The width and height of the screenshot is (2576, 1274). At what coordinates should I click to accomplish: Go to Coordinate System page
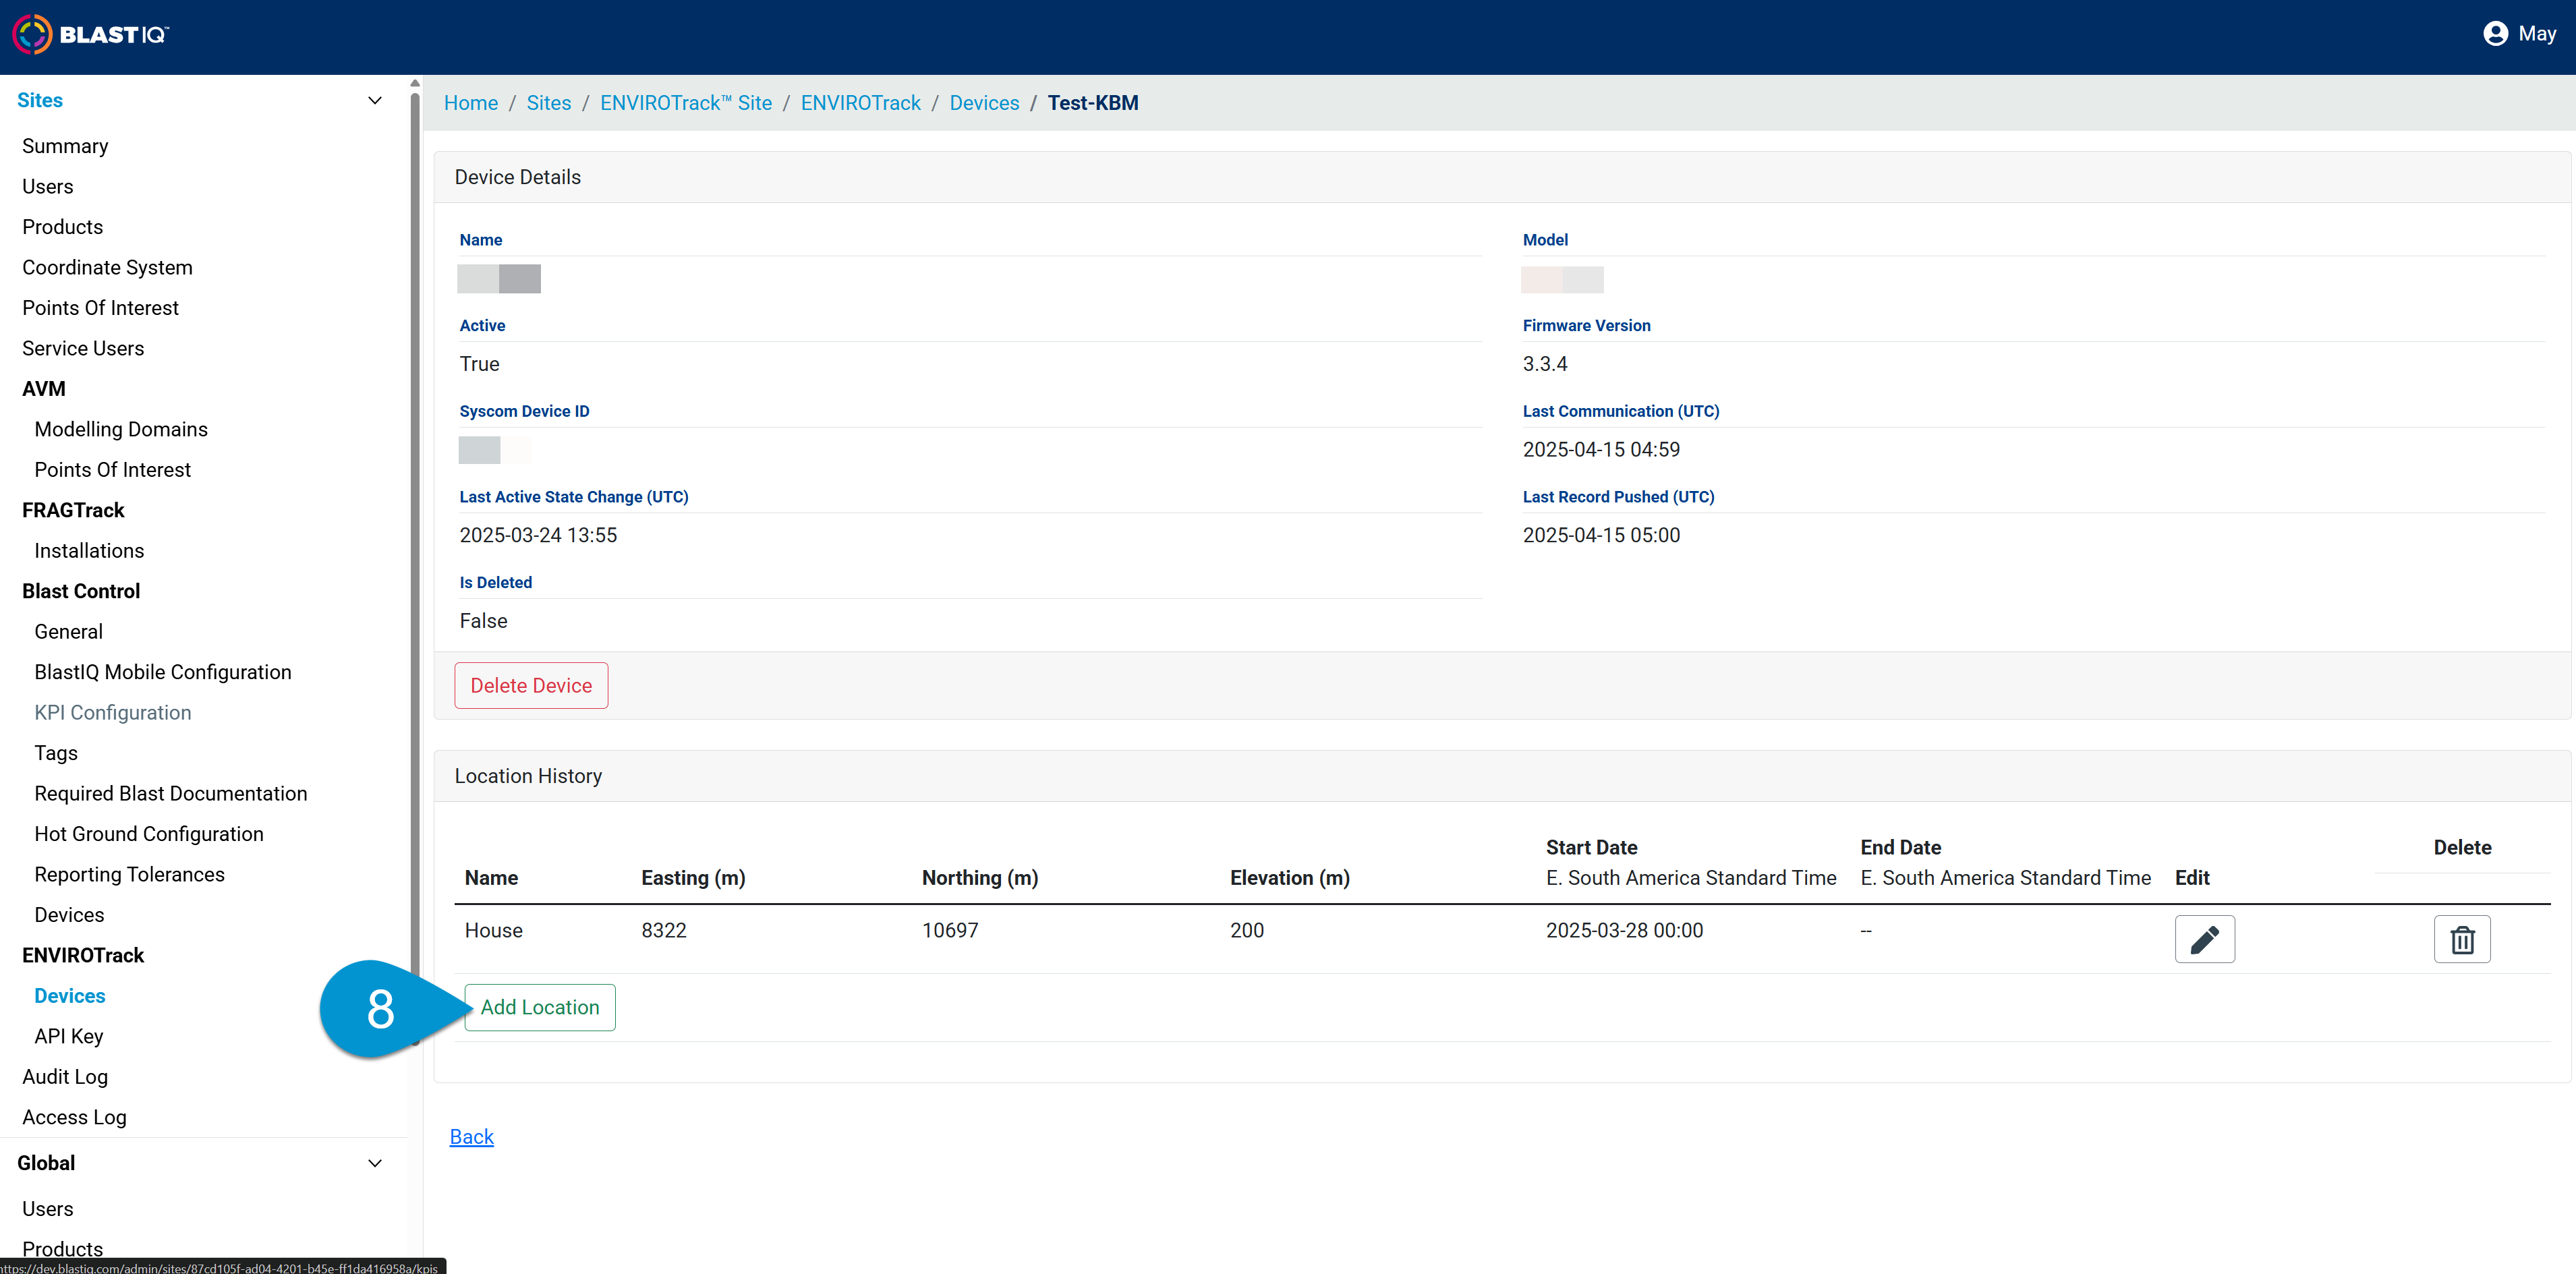point(107,267)
